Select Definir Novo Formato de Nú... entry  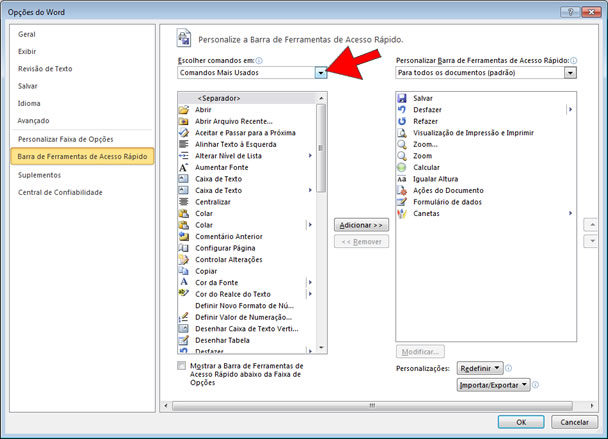[x=247, y=306]
